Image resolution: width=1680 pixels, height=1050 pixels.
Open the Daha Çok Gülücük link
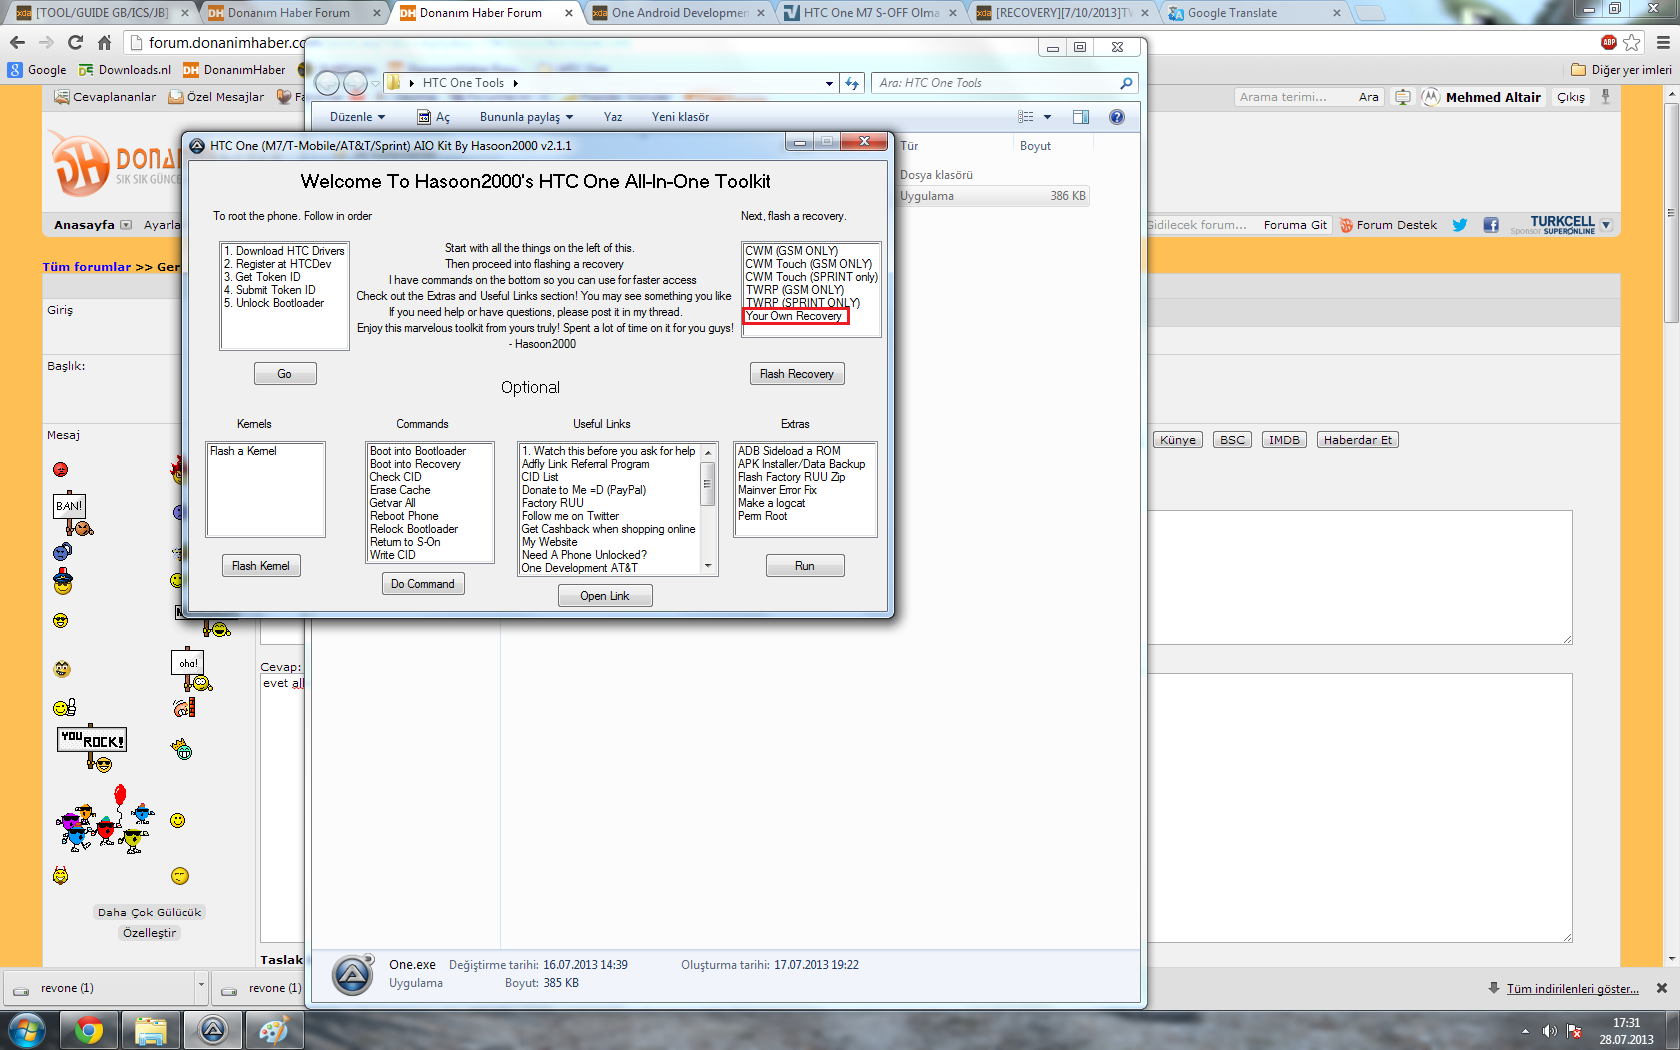150,912
